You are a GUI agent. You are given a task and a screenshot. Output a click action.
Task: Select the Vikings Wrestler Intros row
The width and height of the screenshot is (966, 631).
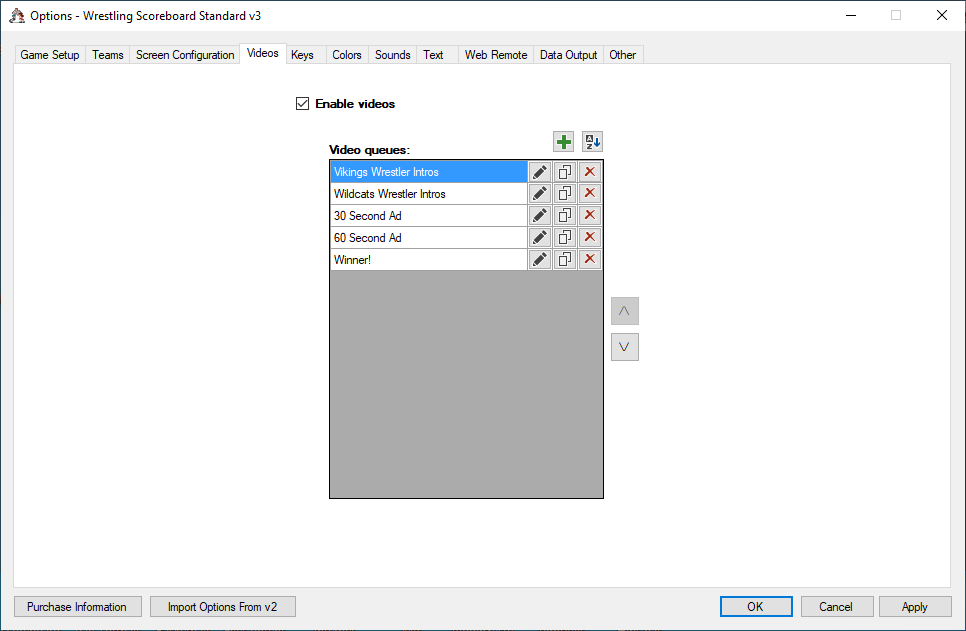(x=429, y=172)
